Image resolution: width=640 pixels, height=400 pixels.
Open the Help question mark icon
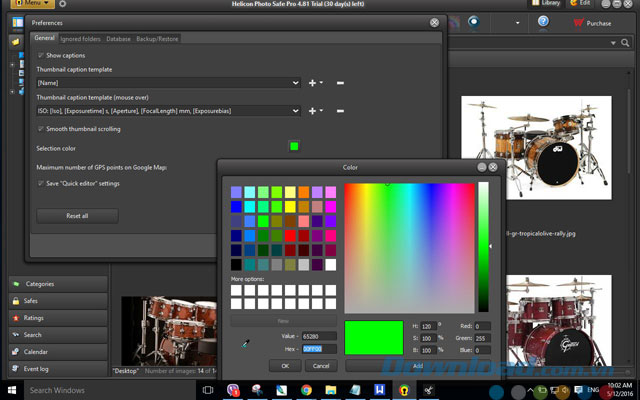tap(543, 22)
